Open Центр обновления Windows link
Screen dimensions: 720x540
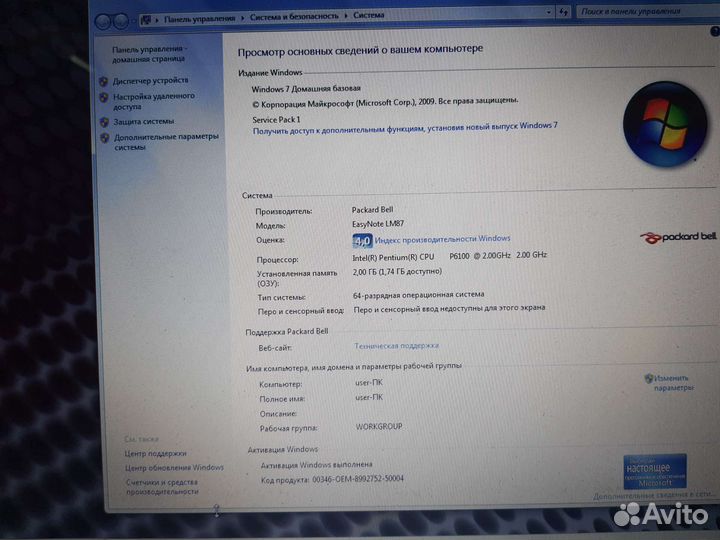[174, 467]
